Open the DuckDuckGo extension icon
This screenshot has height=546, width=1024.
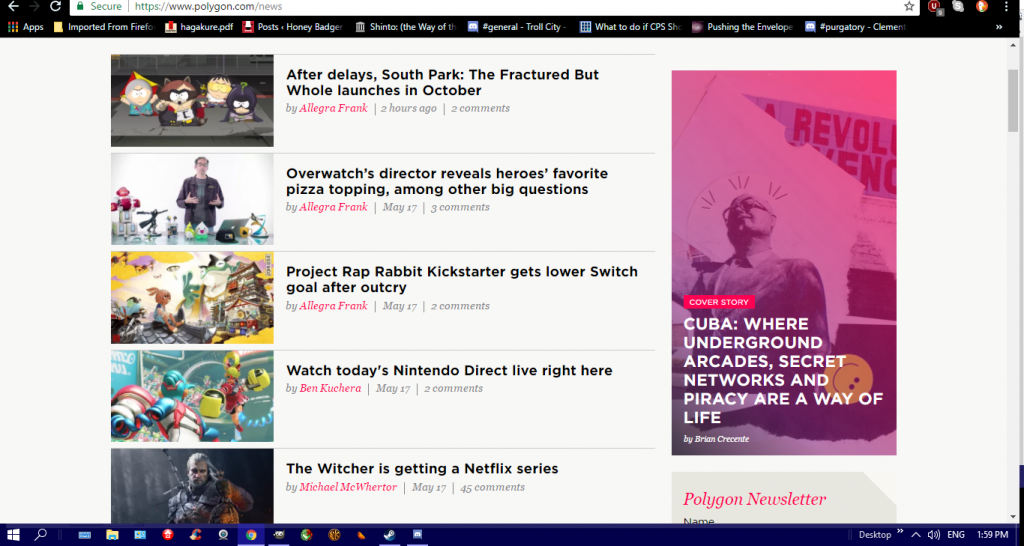(982, 7)
